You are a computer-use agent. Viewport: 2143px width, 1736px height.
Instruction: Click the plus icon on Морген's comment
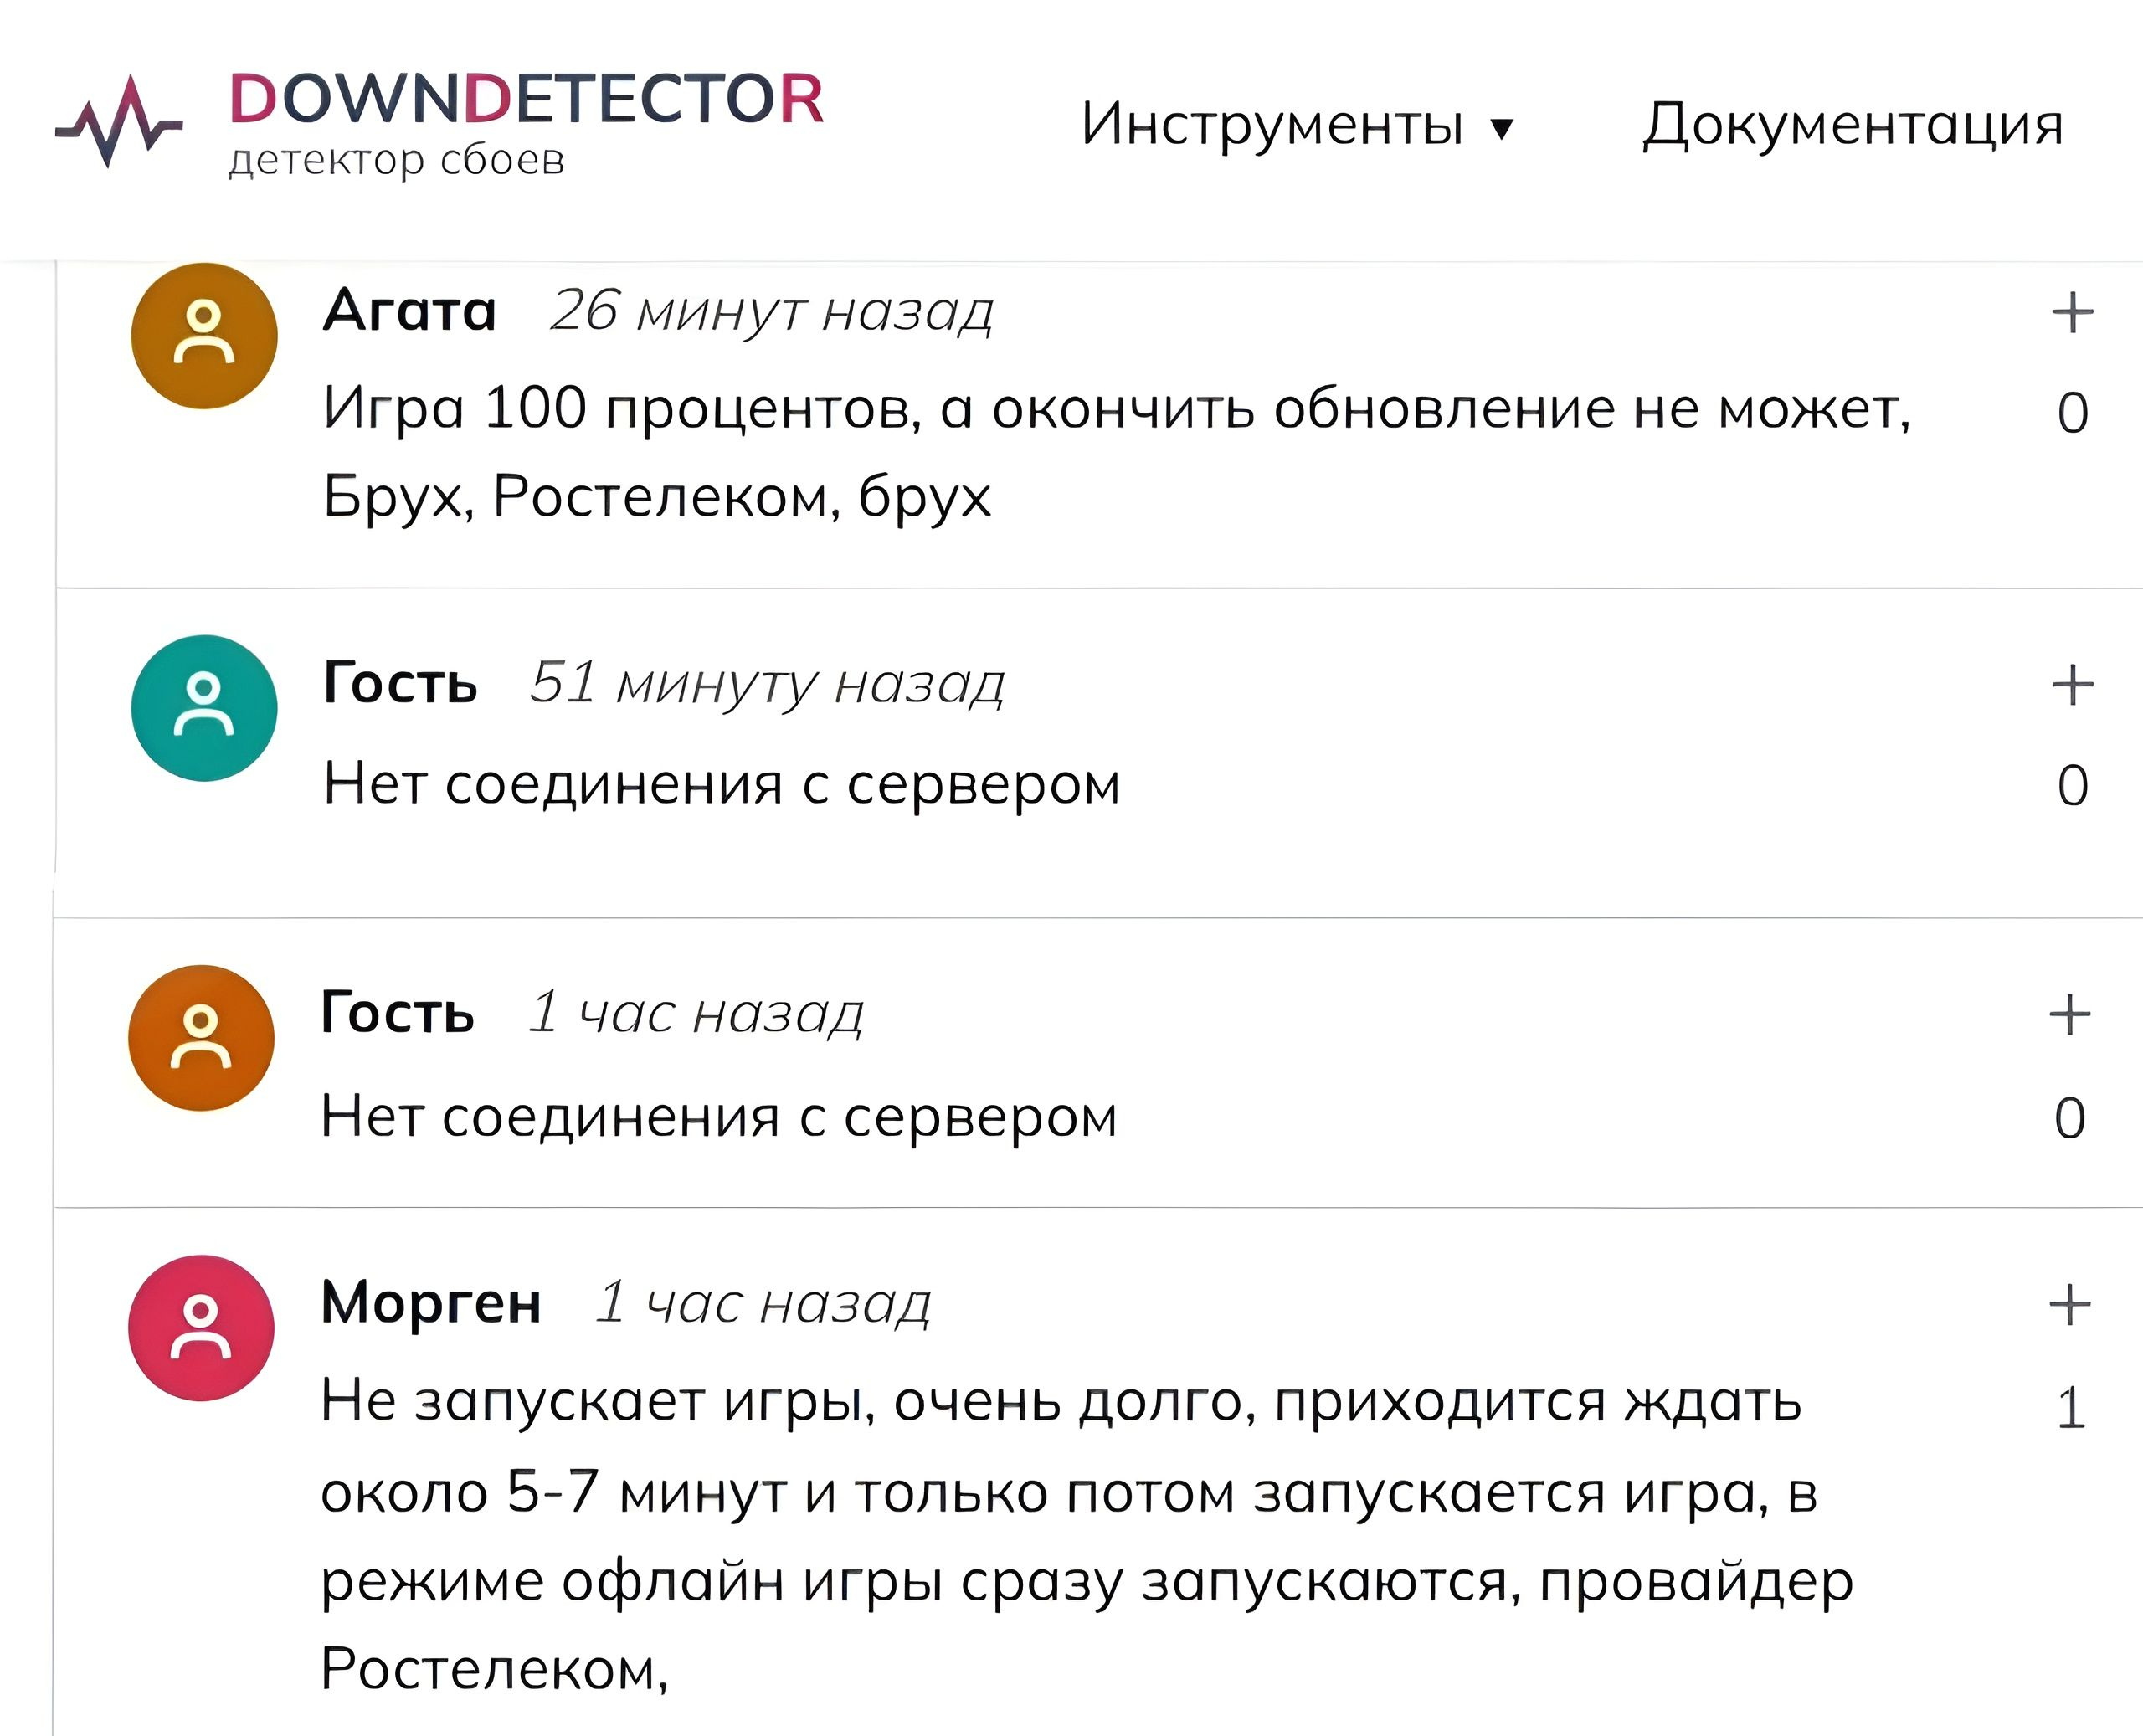click(2069, 1304)
